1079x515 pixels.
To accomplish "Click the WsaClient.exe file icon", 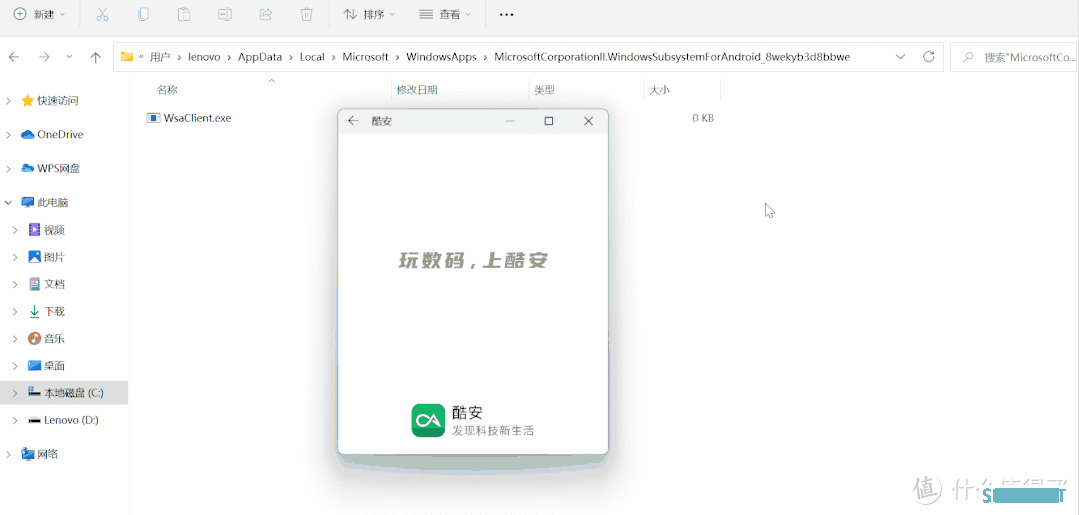I will click(x=153, y=118).
